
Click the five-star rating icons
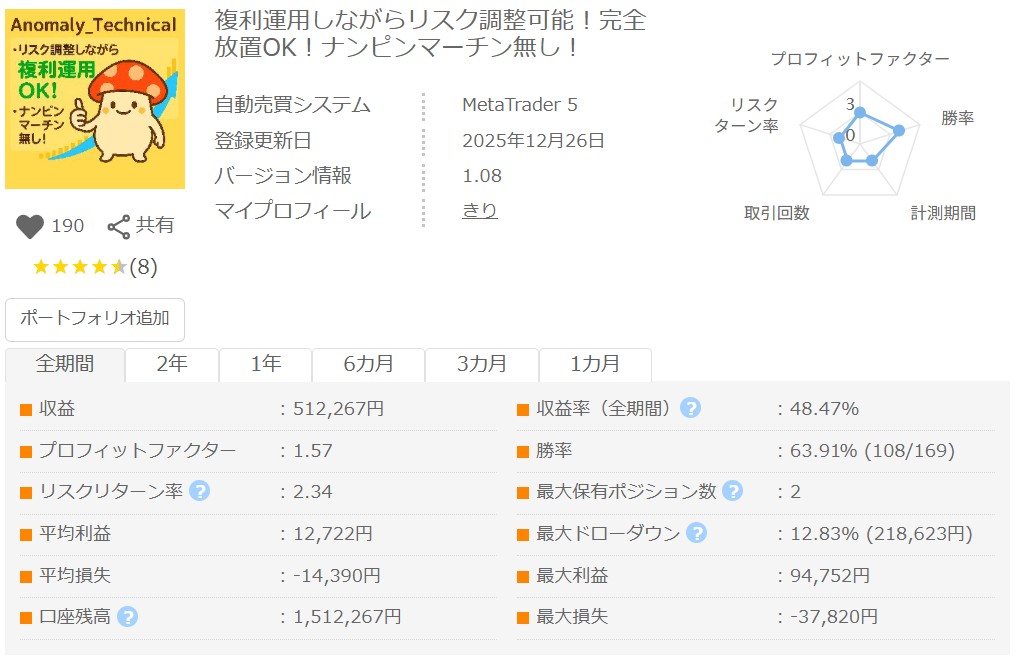[79, 267]
